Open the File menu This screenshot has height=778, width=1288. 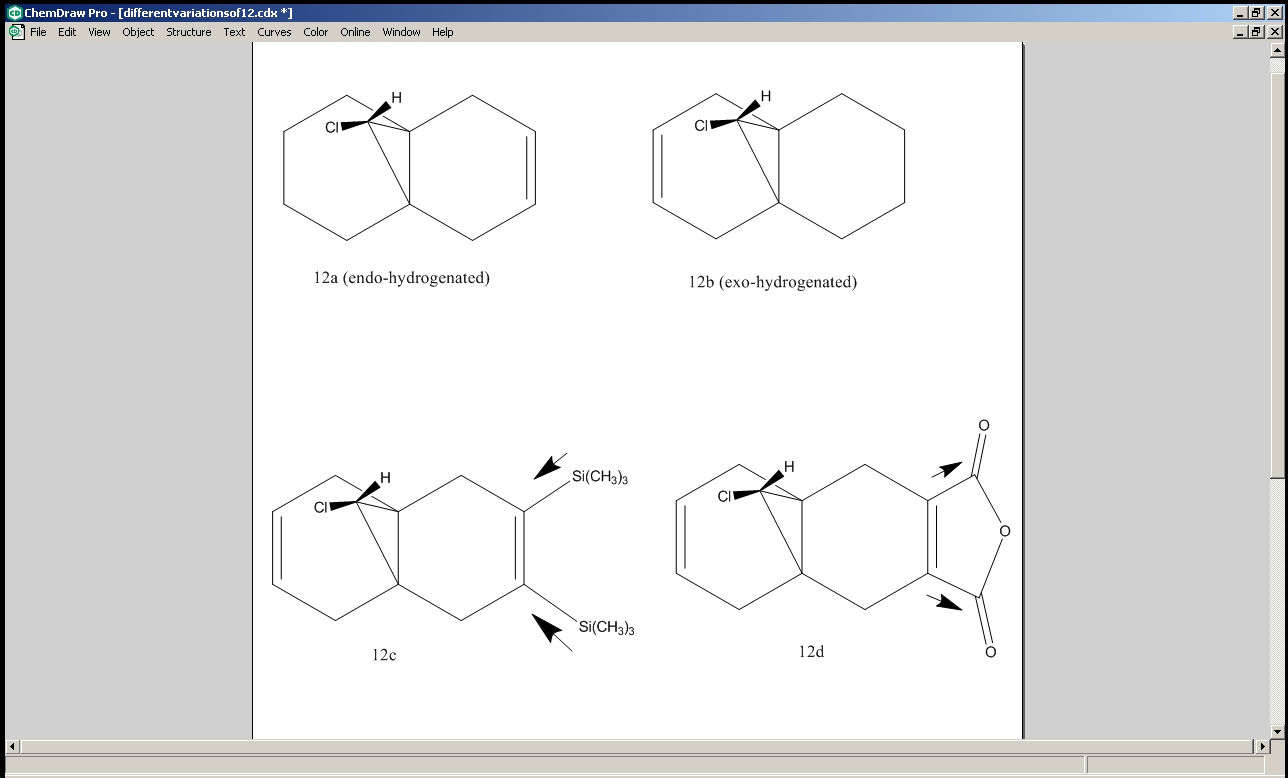[x=38, y=32]
